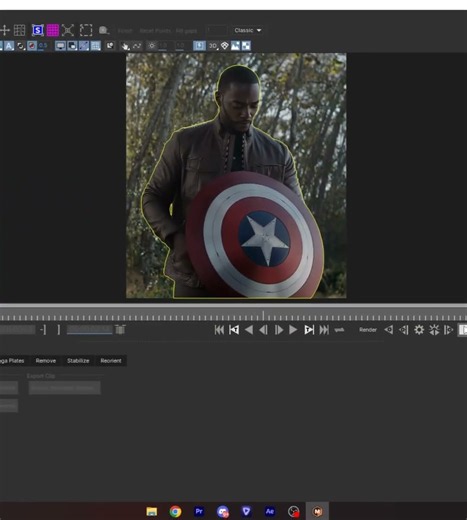
Task: Click the greyed magnetic spline brush icon
Action: coord(104,30)
